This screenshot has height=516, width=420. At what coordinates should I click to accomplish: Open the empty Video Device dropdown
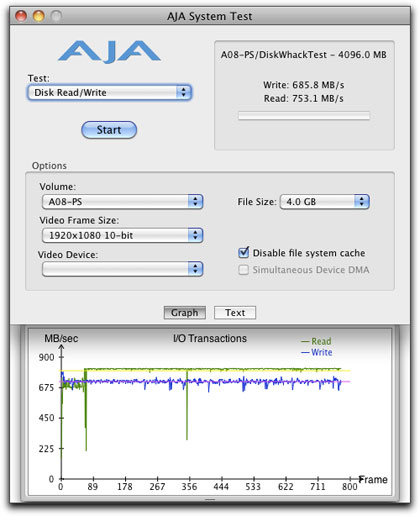122,269
